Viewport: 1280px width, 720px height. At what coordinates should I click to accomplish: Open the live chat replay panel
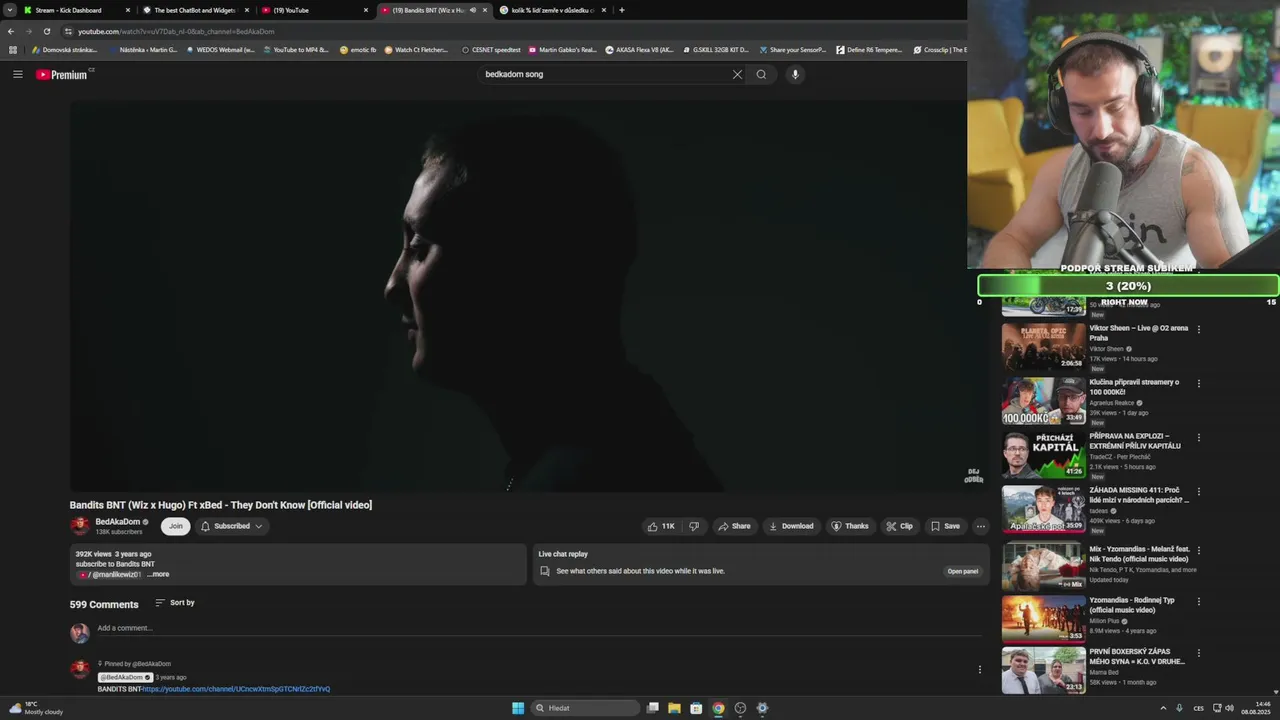coord(963,571)
